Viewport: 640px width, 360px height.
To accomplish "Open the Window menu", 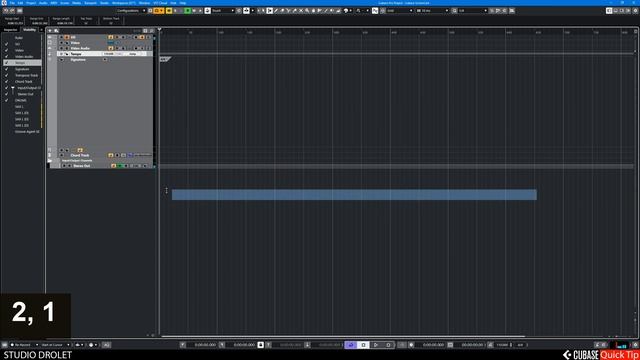I will (144, 3).
